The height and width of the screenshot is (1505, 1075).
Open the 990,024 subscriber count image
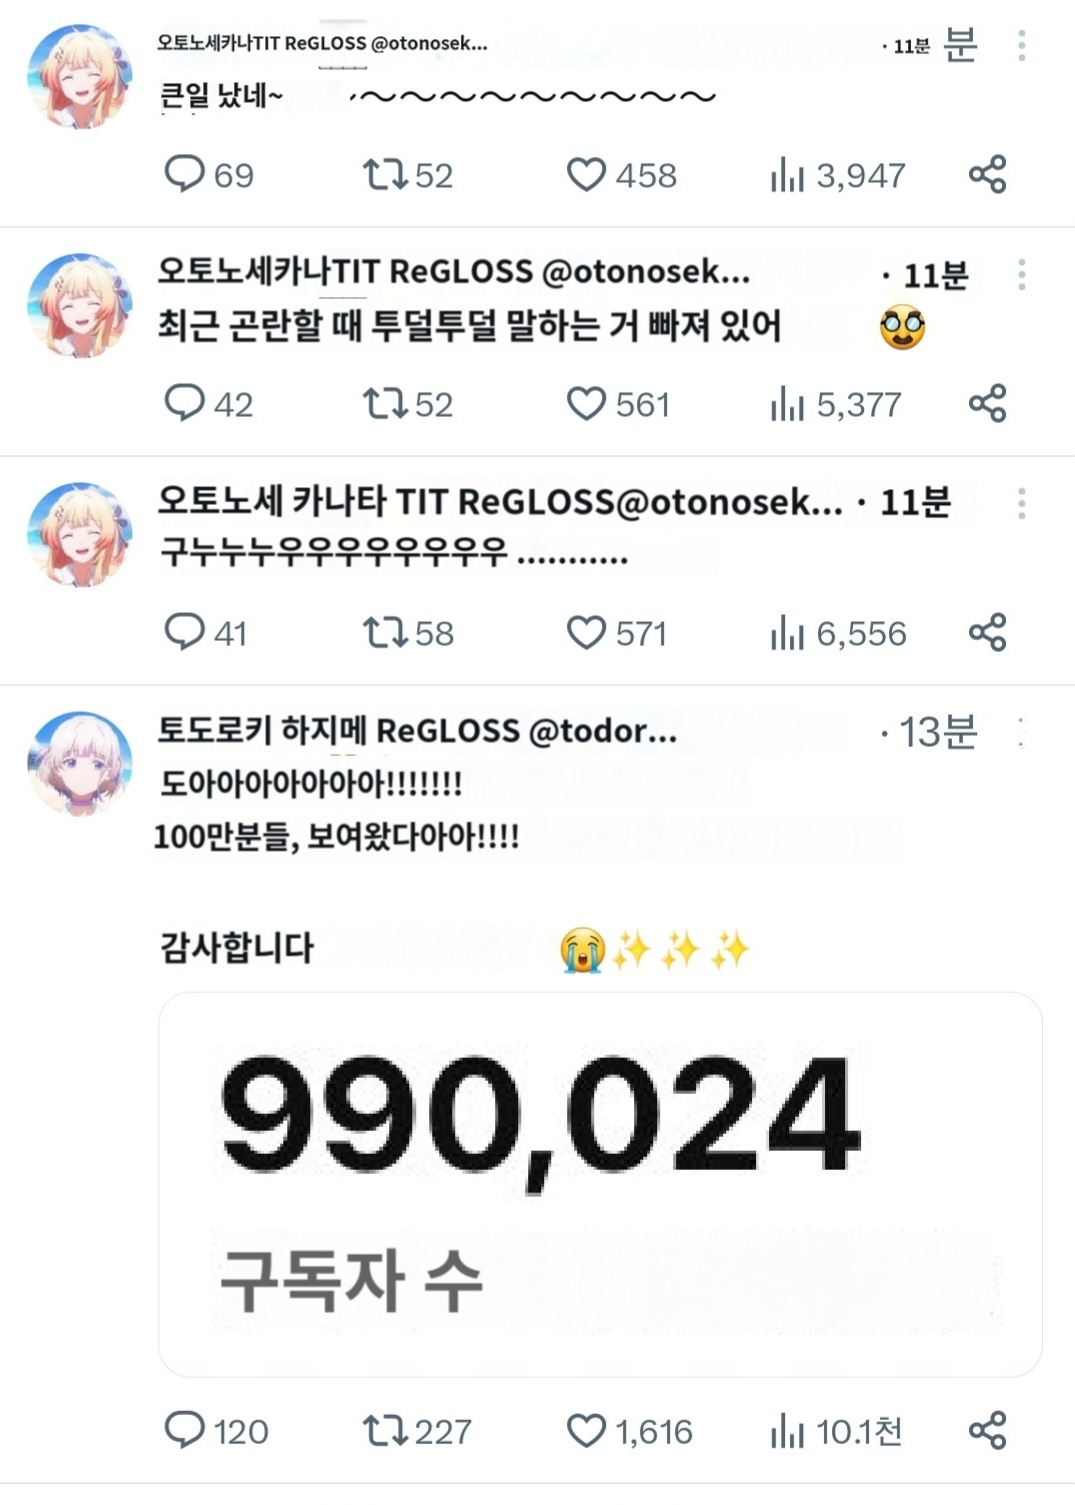click(600, 1184)
